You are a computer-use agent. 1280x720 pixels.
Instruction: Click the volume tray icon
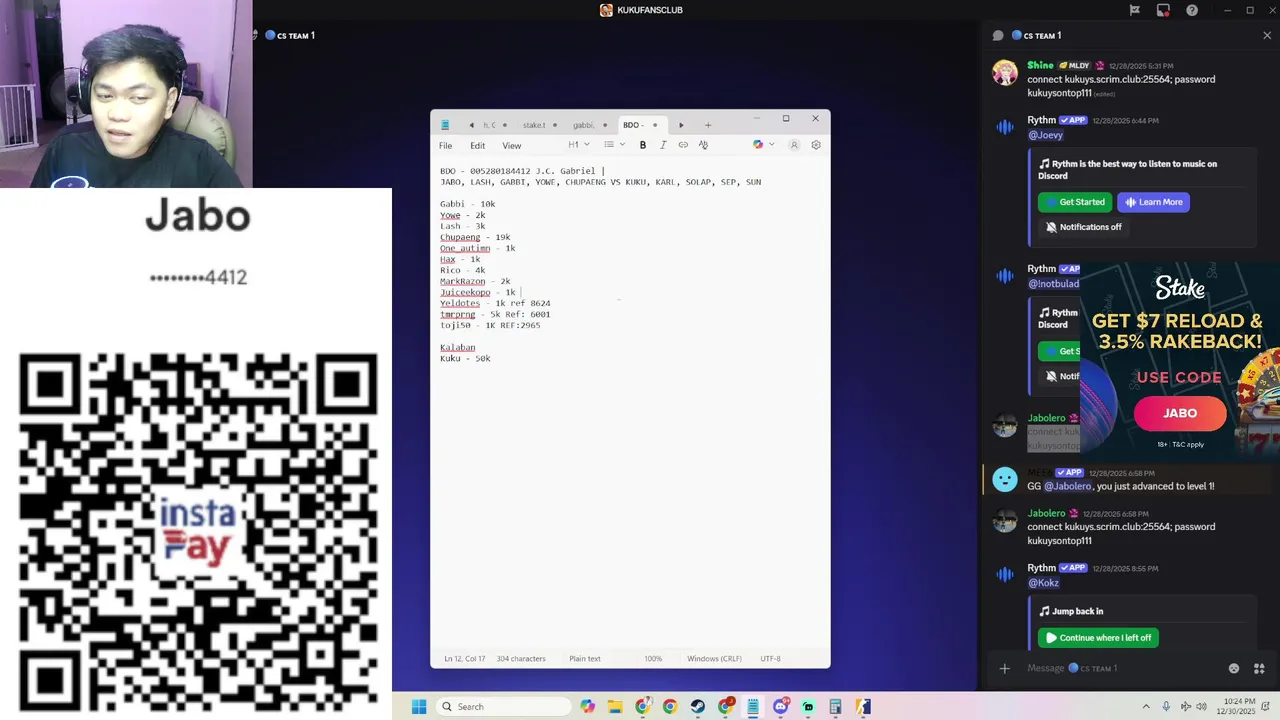pos(1201,707)
